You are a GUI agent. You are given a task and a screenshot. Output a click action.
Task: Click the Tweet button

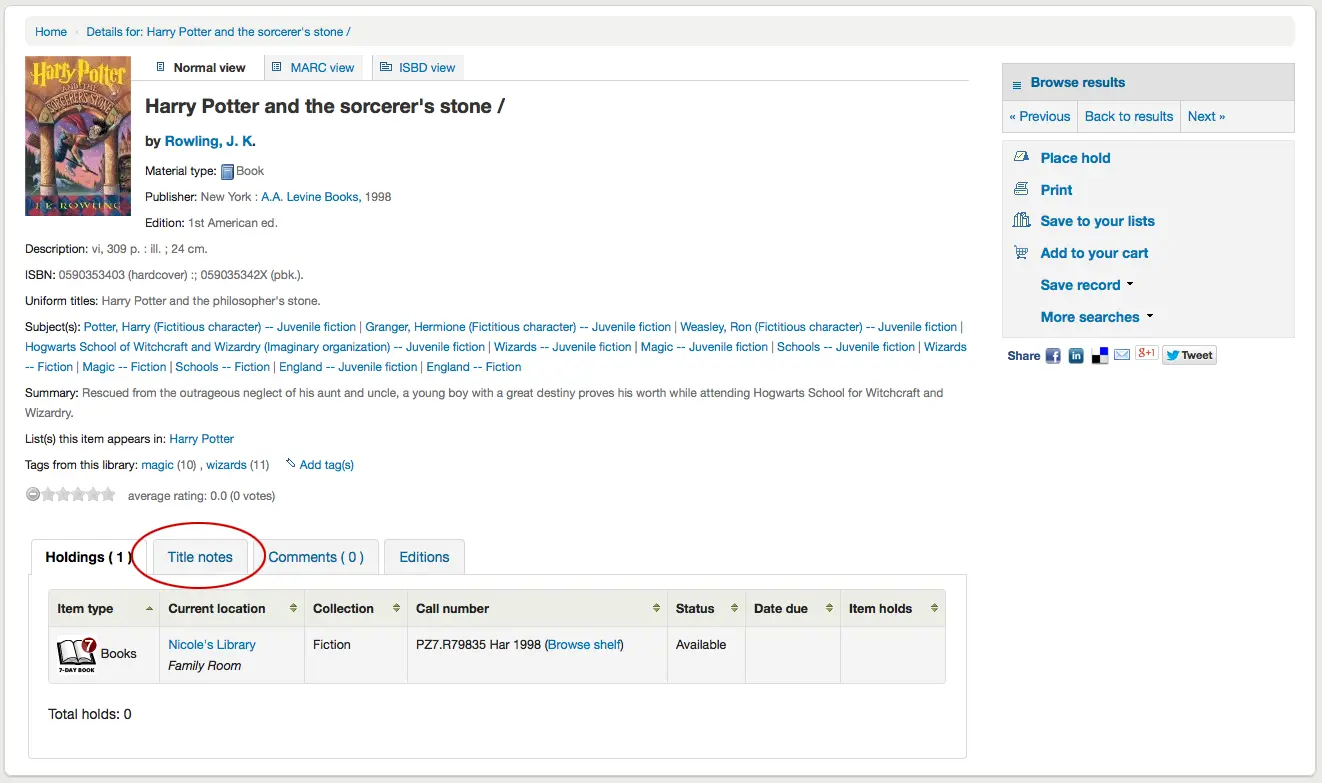[1190, 355]
